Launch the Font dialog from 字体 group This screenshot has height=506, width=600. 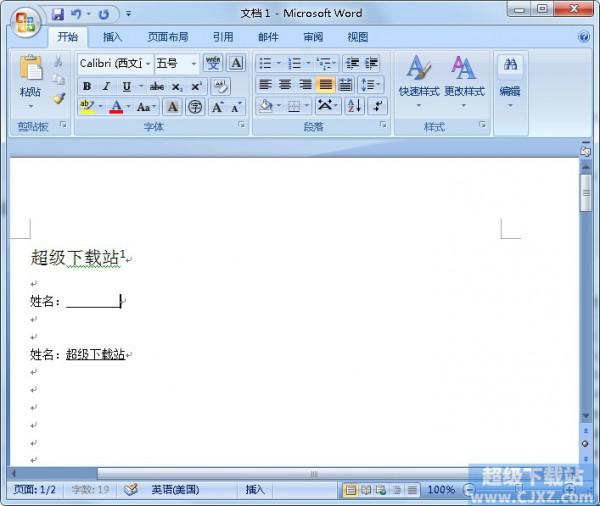tap(241, 124)
